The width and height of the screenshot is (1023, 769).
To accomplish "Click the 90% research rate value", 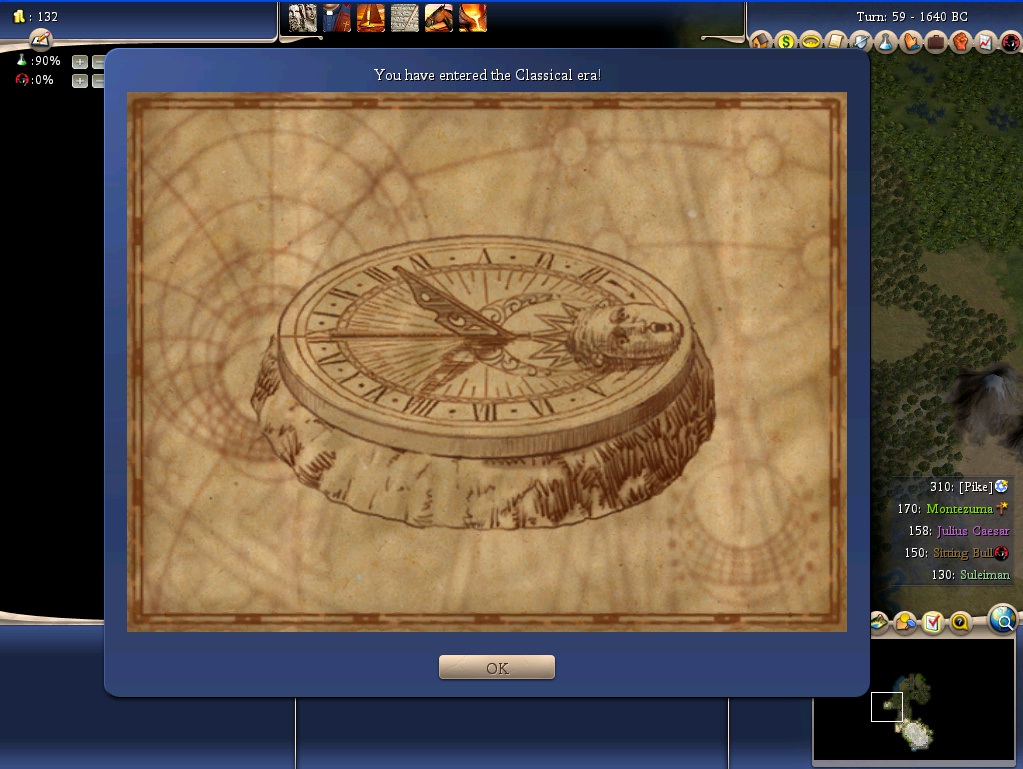I will tap(48, 61).
